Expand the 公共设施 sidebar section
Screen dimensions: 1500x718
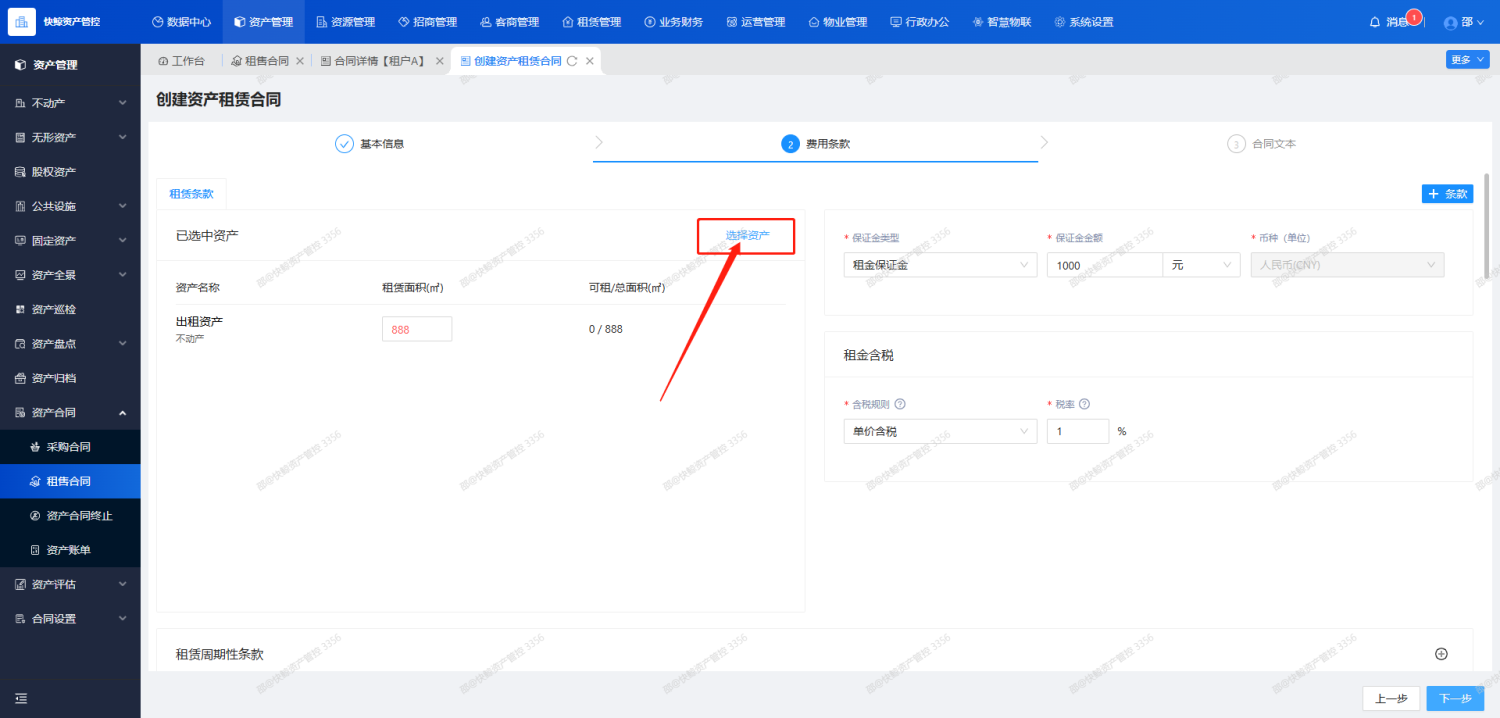[70, 206]
